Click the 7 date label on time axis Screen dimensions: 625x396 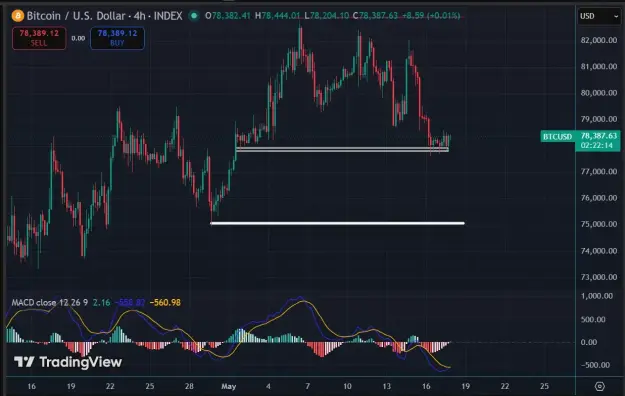pos(307,386)
